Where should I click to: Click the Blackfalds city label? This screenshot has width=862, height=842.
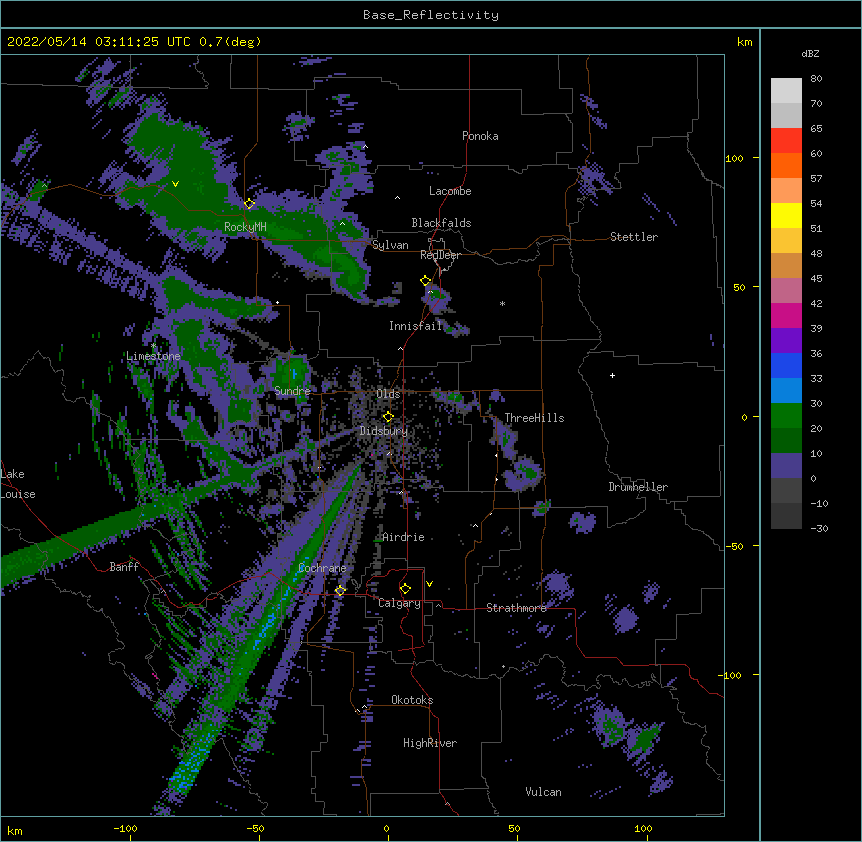pyautogui.click(x=441, y=223)
